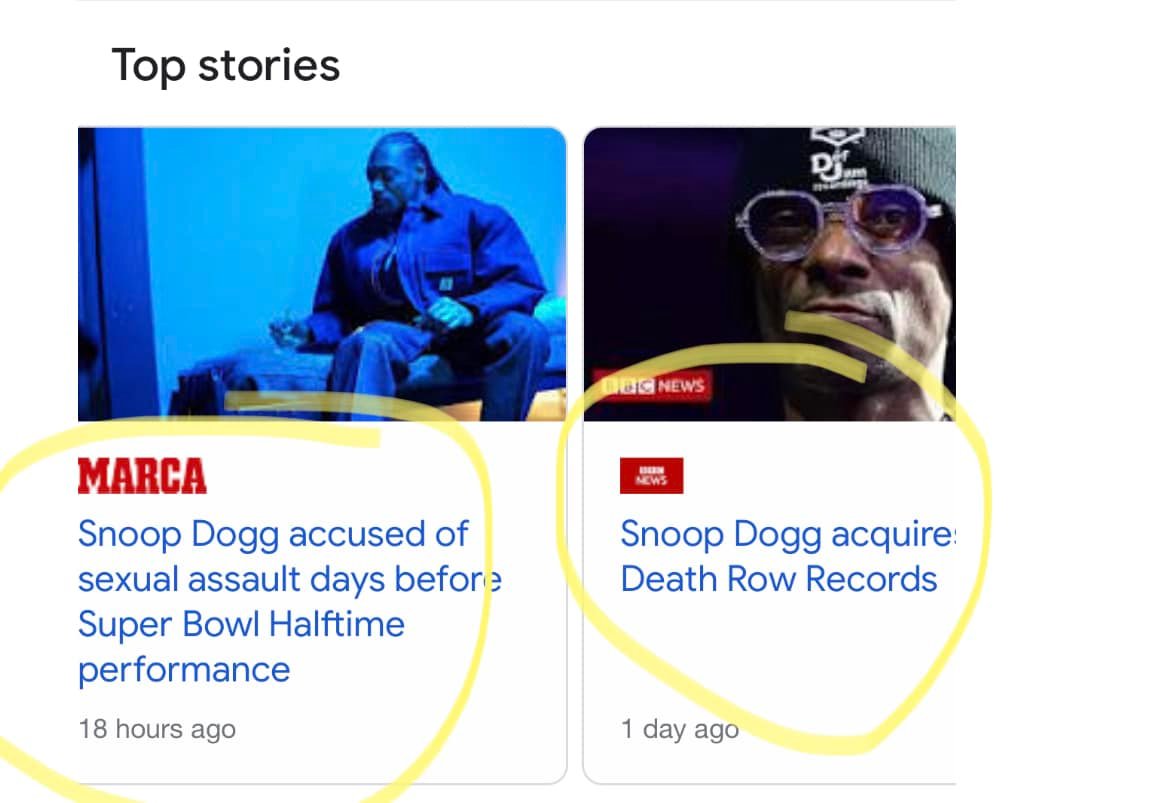The width and height of the screenshot is (1170, 803).
Task: Click the word "performance" in the MARCA headline
Action: click(x=184, y=669)
